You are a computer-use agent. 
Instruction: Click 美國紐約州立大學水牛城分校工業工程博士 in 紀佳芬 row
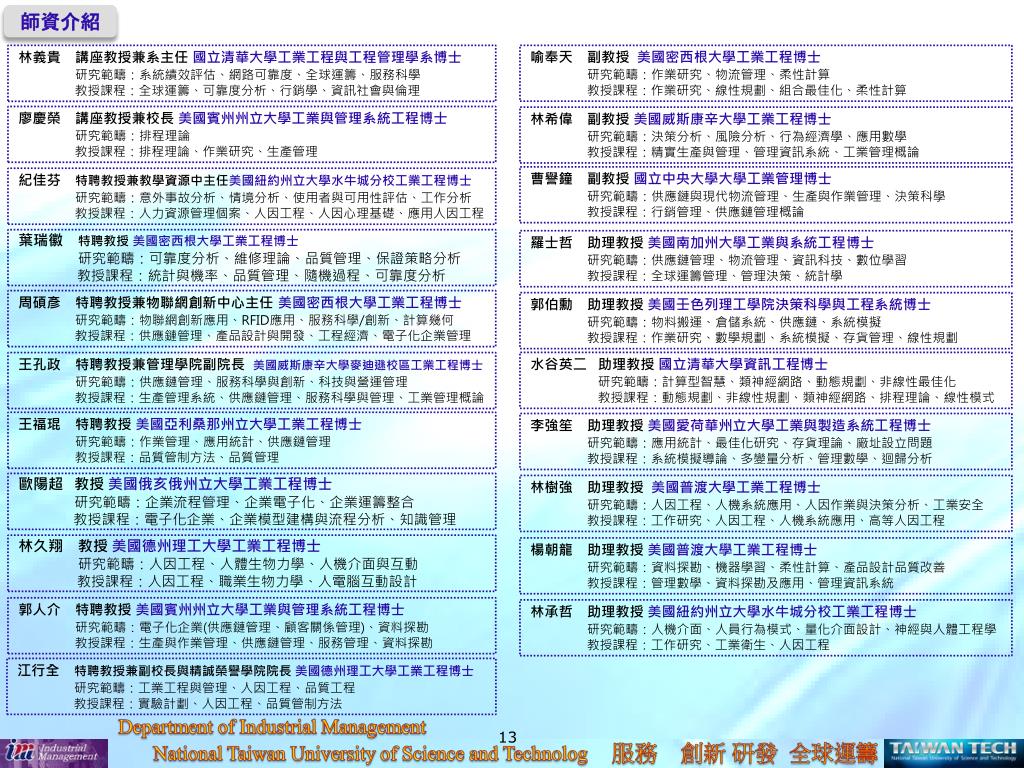coord(350,180)
